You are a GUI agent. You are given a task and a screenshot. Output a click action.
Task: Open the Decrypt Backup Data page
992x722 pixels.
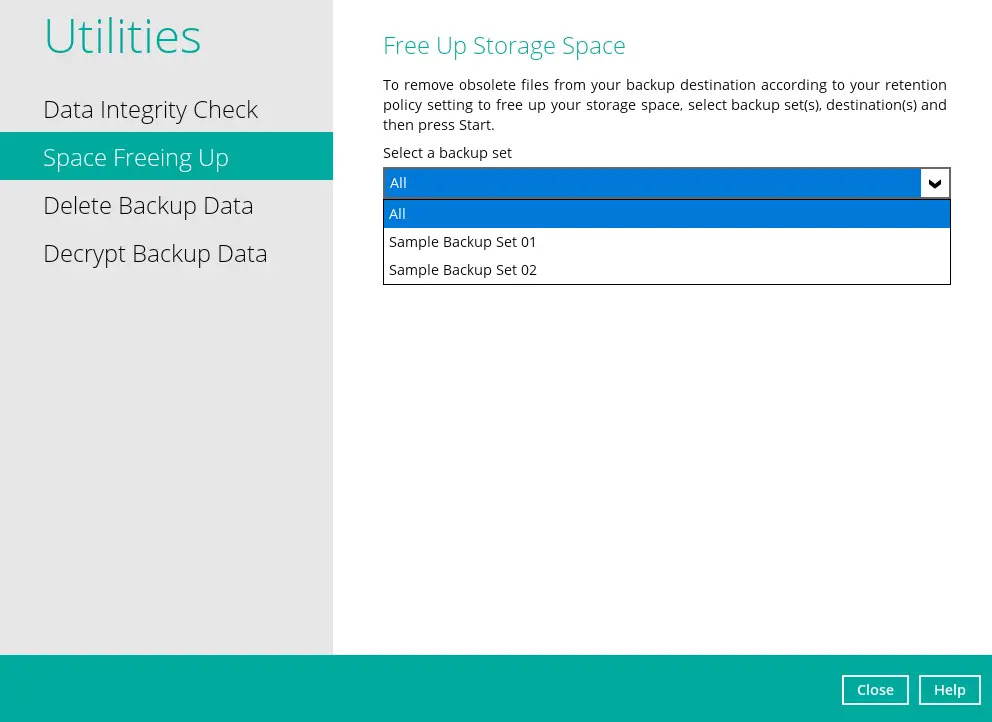point(155,254)
